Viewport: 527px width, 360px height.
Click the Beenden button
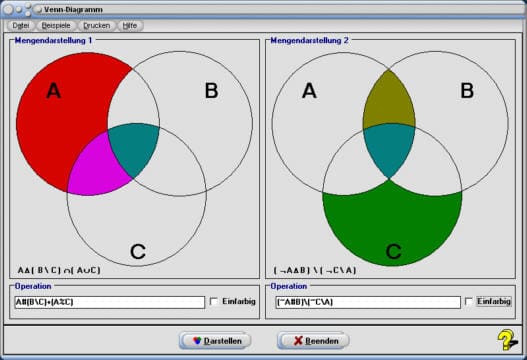[x=313, y=341]
